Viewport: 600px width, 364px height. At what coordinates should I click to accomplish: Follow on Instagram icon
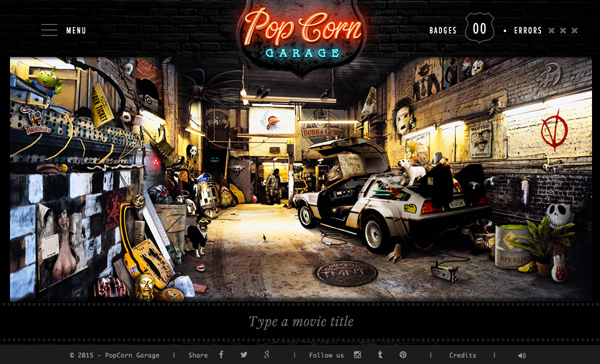click(x=357, y=355)
